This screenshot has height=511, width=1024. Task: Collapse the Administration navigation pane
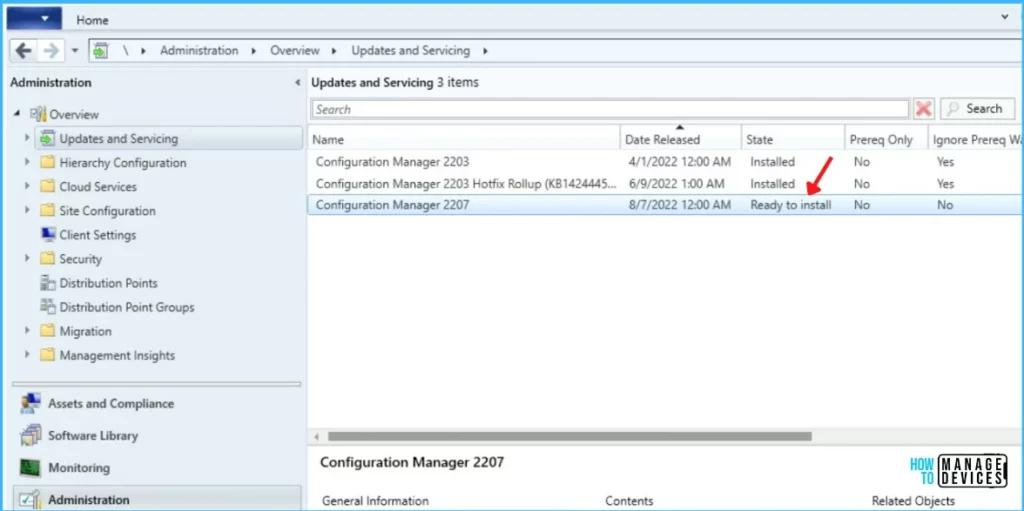[297, 83]
